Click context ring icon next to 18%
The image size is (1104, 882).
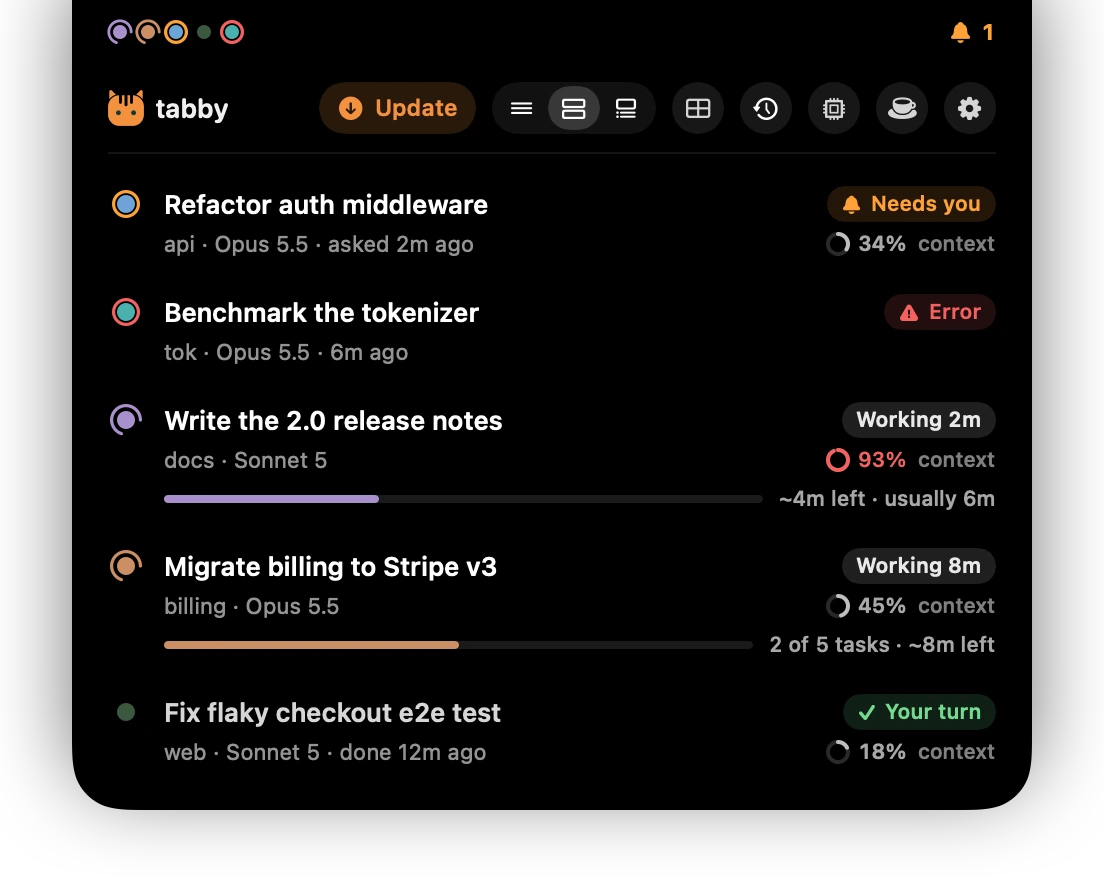pos(838,752)
